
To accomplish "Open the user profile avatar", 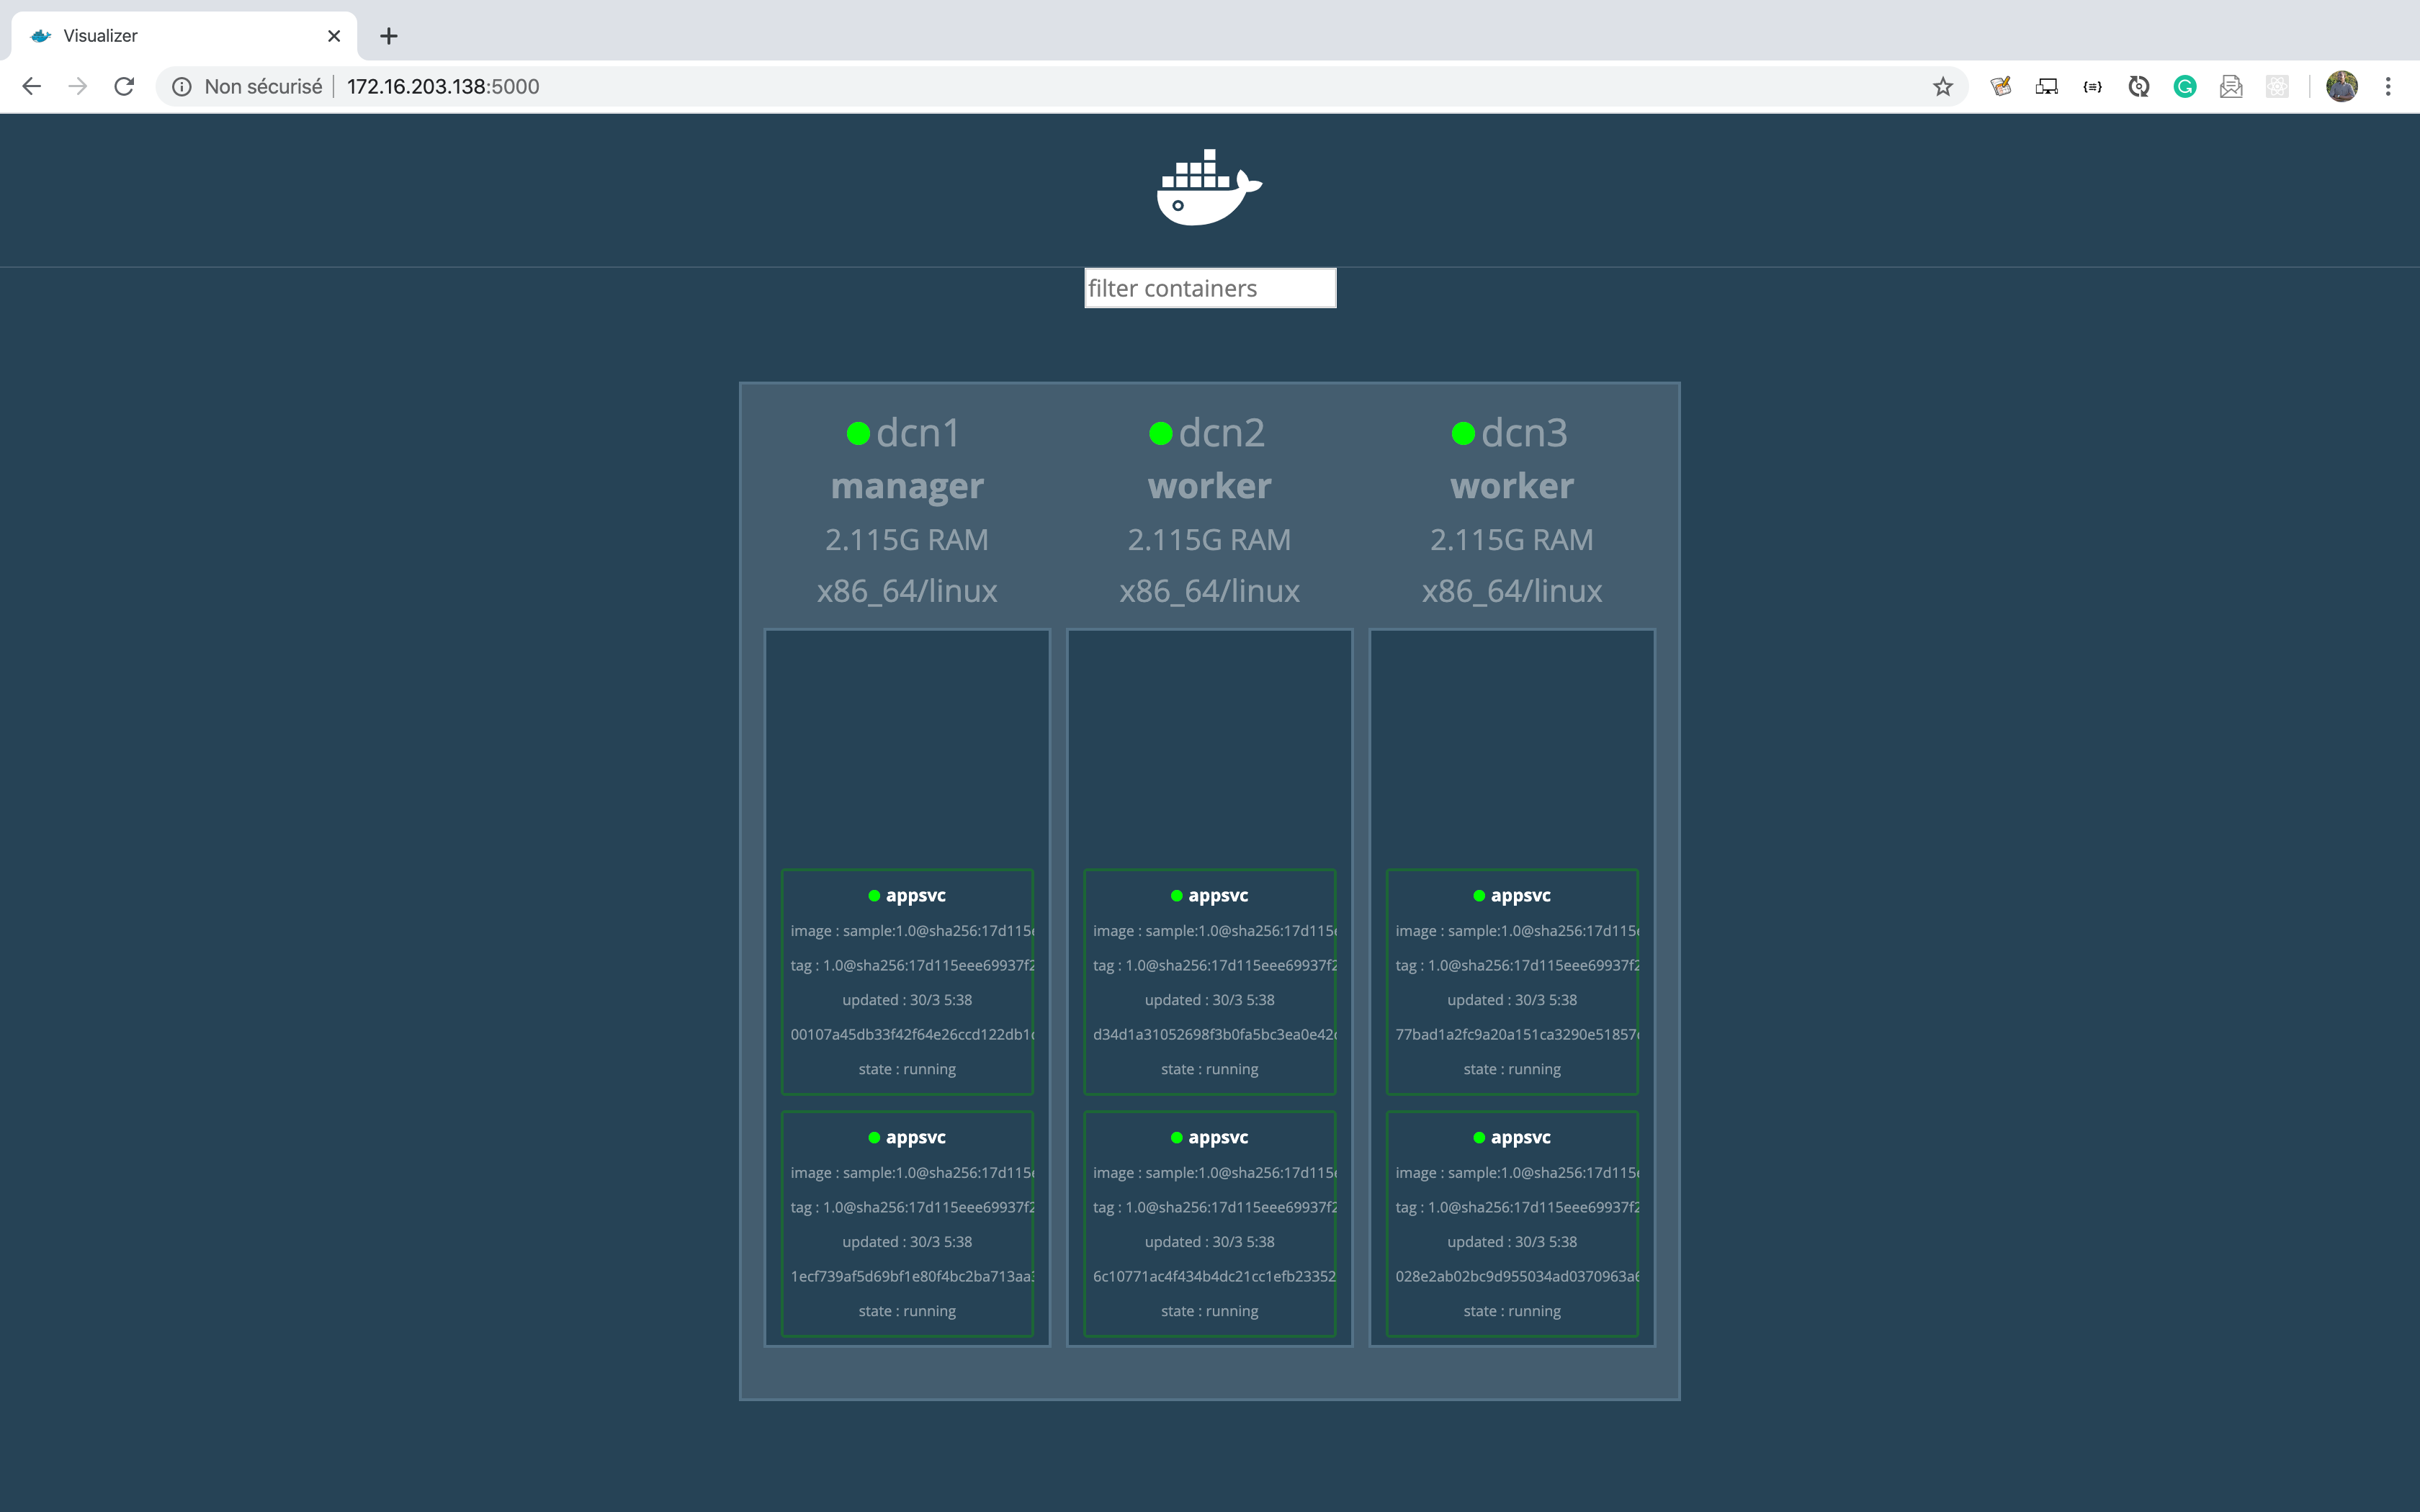I will [2341, 87].
